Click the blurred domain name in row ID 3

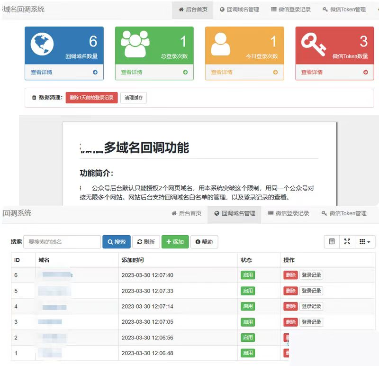tap(50, 322)
